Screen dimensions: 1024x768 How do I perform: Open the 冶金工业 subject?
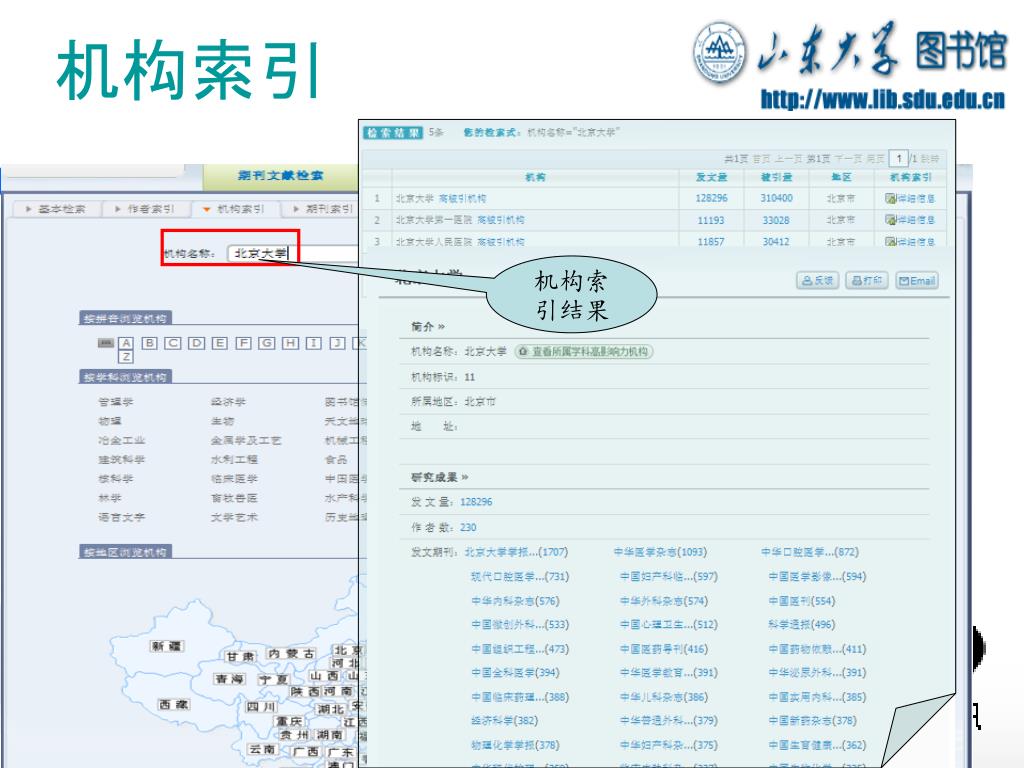pos(121,440)
